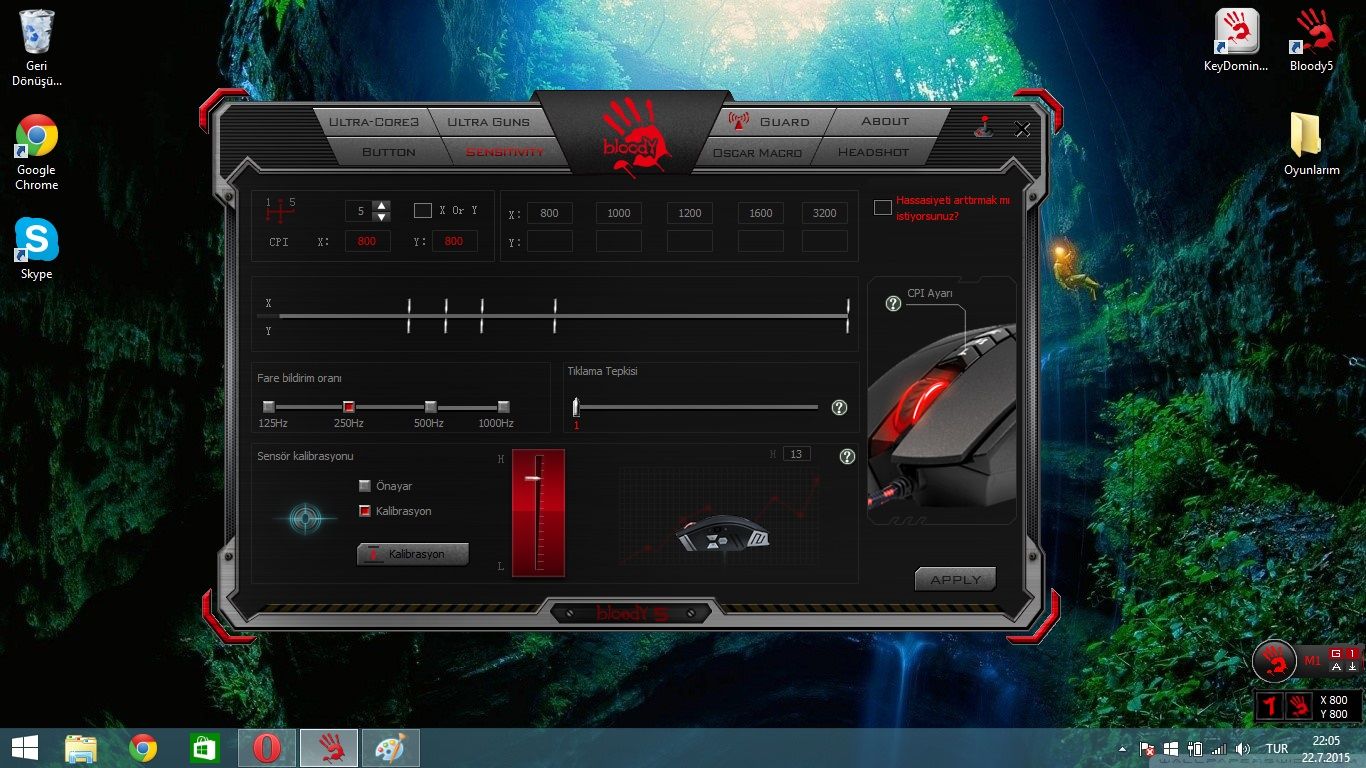
Task: Open help for CPI Ayarı
Action: tap(894, 304)
